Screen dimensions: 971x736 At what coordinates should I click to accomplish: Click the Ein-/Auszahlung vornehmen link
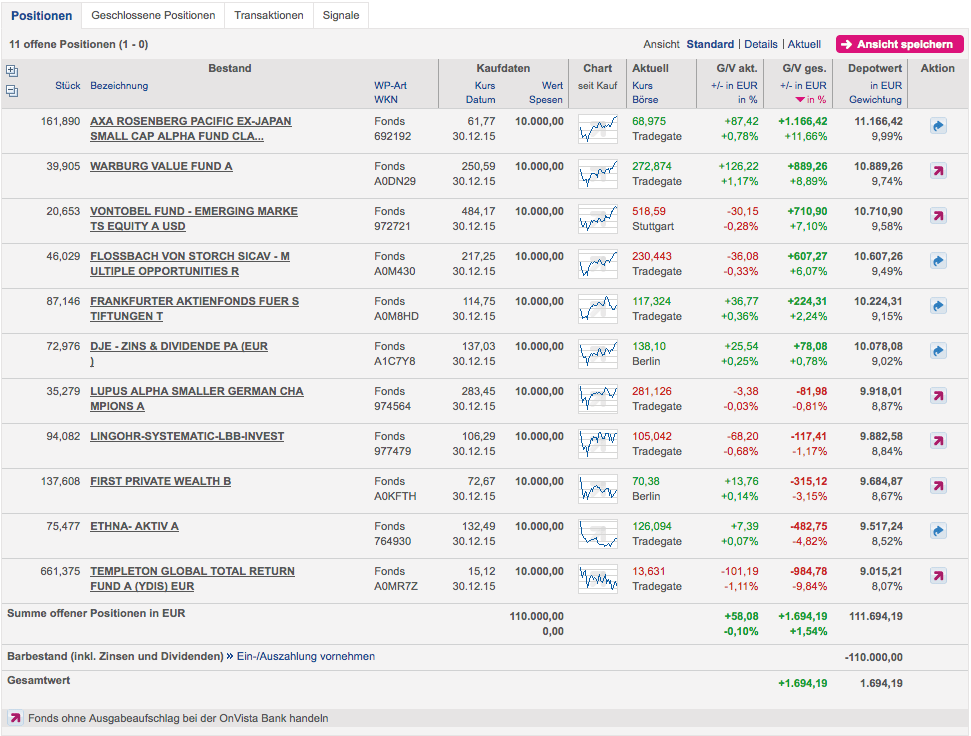click(x=305, y=657)
